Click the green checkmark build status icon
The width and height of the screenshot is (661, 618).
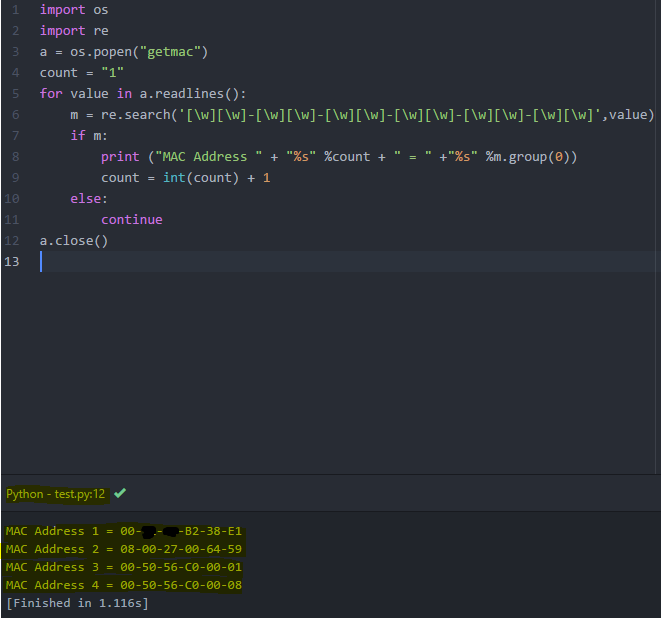click(x=120, y=493)
